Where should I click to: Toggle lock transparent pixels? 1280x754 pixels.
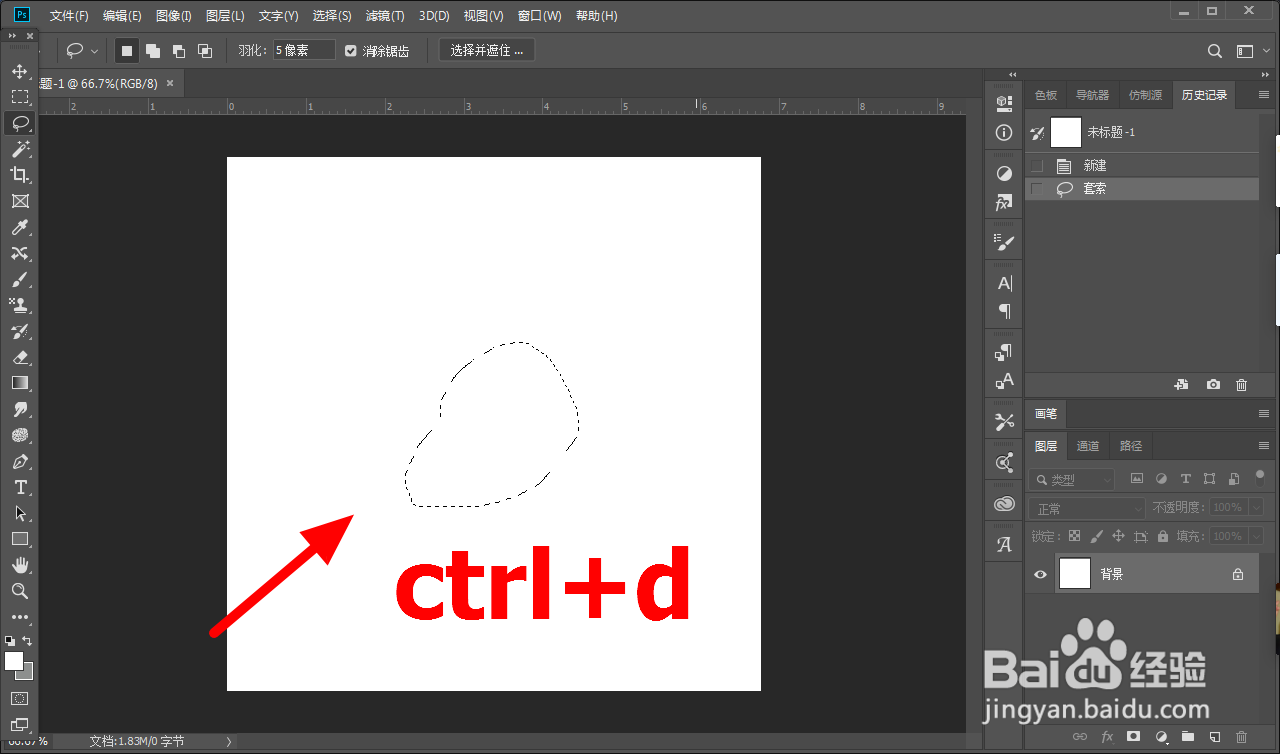pos(1074,537)
